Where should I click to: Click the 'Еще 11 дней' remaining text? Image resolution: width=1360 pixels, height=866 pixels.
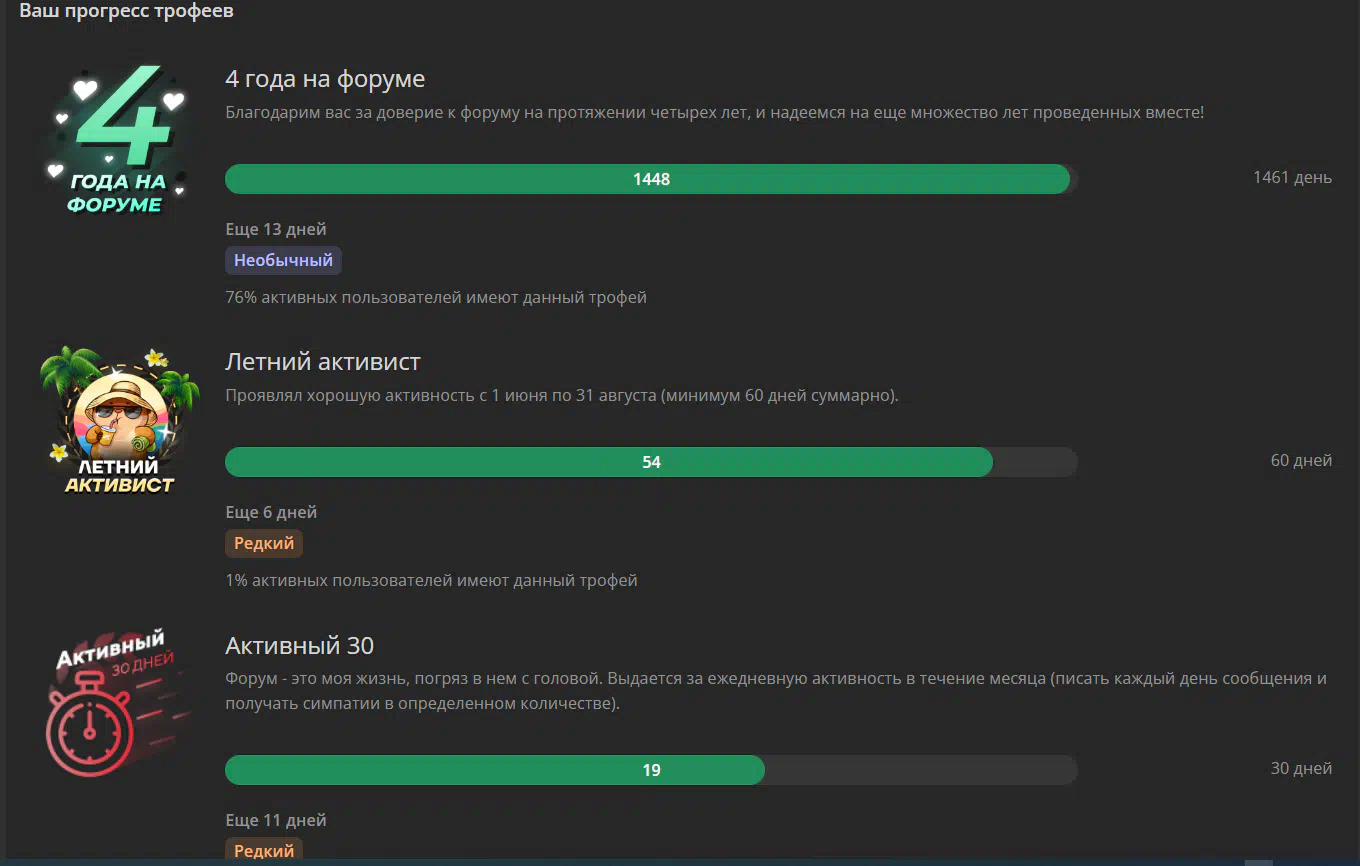click(x=276, y=820)
